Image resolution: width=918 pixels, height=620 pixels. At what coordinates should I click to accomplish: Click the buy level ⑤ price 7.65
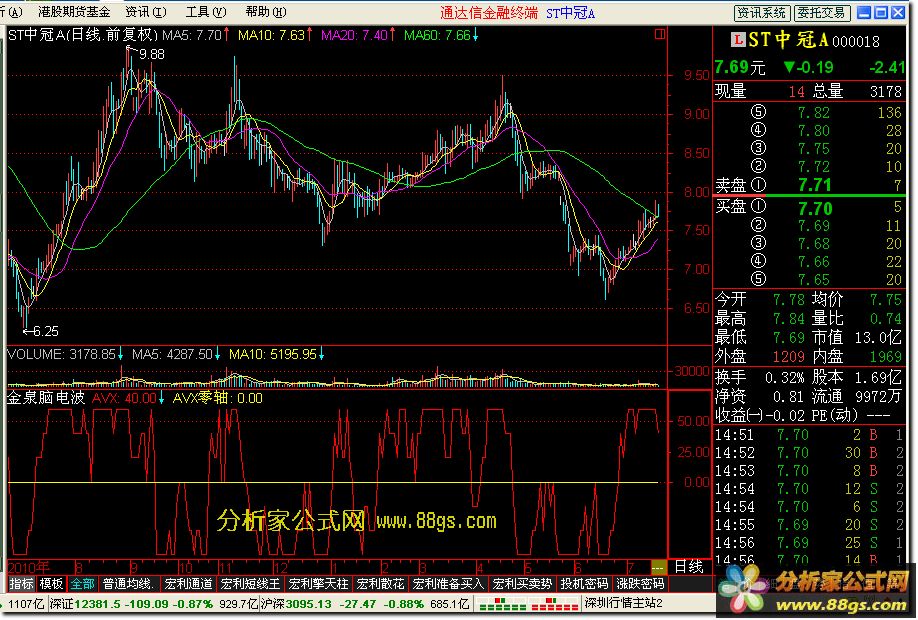(814, 279)
